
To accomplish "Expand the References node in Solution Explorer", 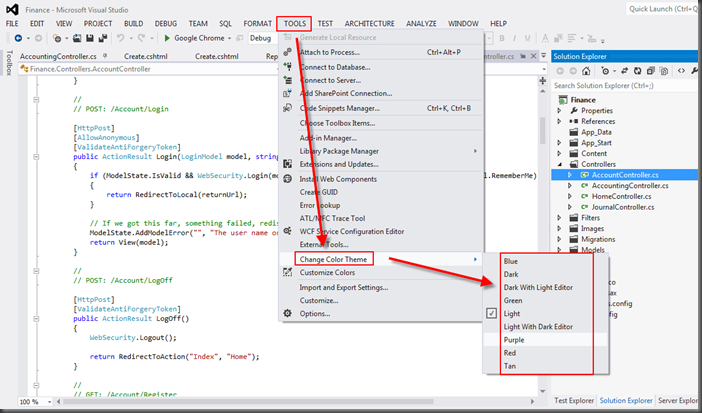I will 559,121.
